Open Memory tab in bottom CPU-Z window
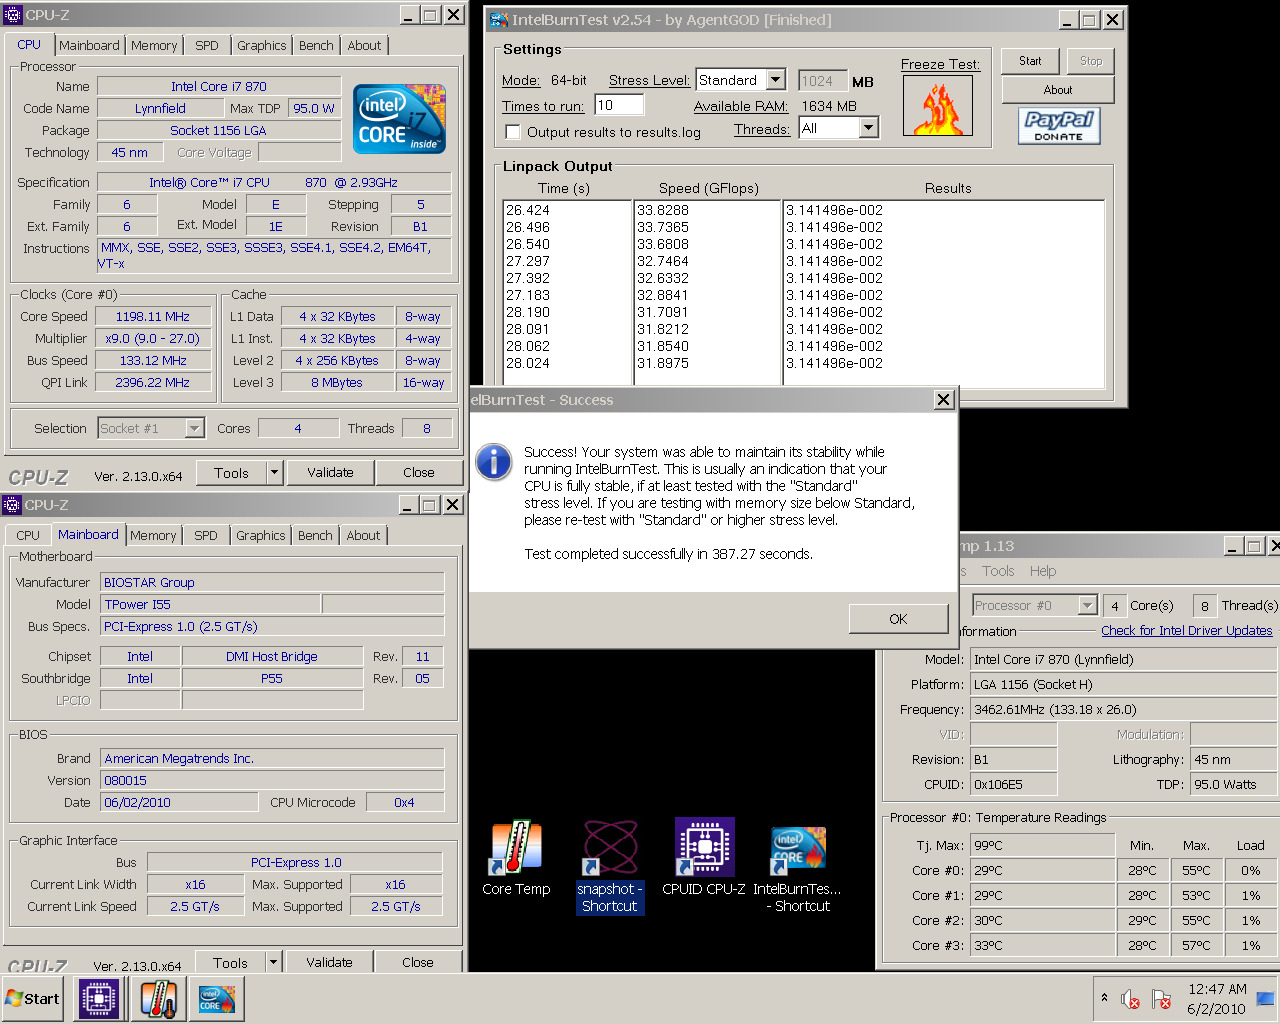This screenshot has width=1280, height=1024. tap(153, 535)
